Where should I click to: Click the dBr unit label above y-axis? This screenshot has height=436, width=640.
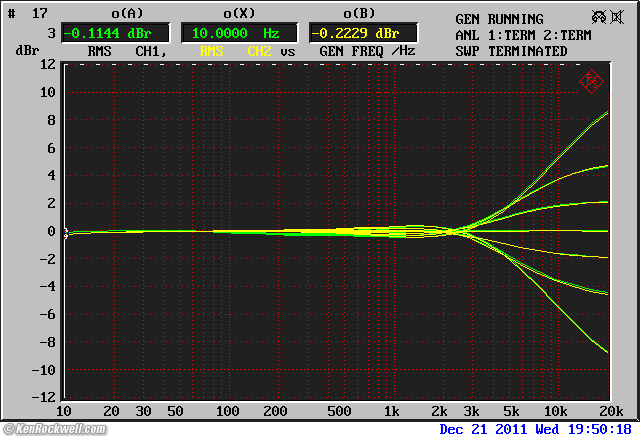[x=27, y=51]
